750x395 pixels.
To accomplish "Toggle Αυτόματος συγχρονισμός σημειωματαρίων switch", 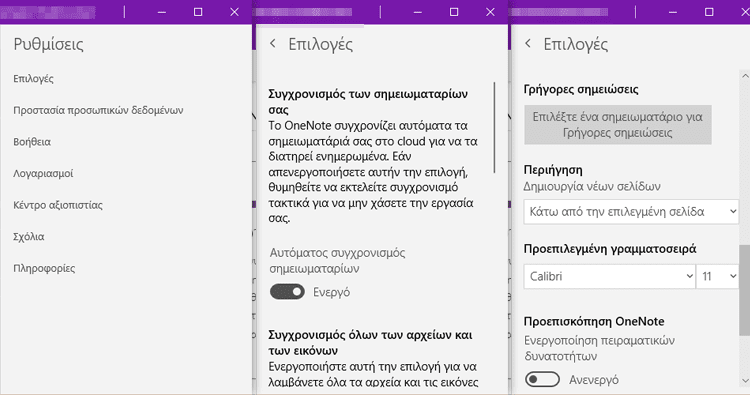I will 287,291.
